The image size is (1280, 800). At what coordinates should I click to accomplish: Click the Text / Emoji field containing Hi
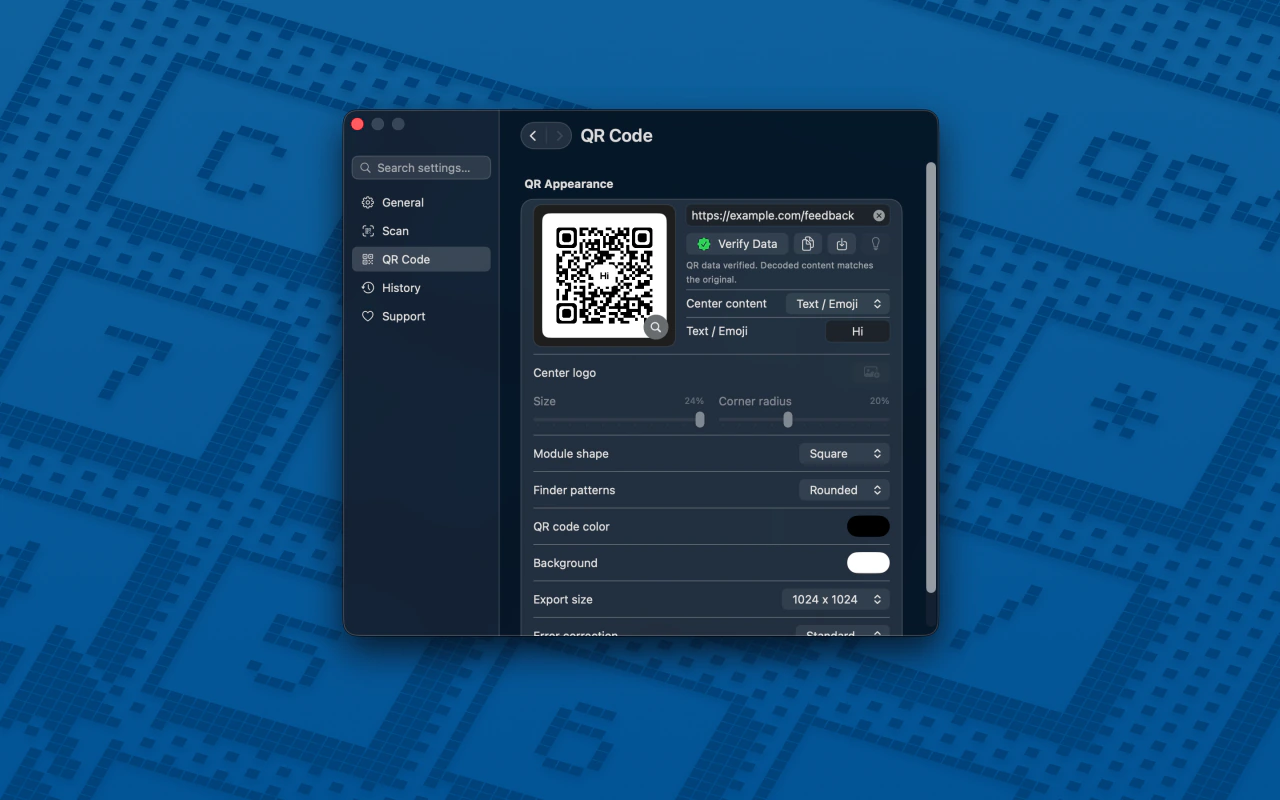[x=857, y=331]
